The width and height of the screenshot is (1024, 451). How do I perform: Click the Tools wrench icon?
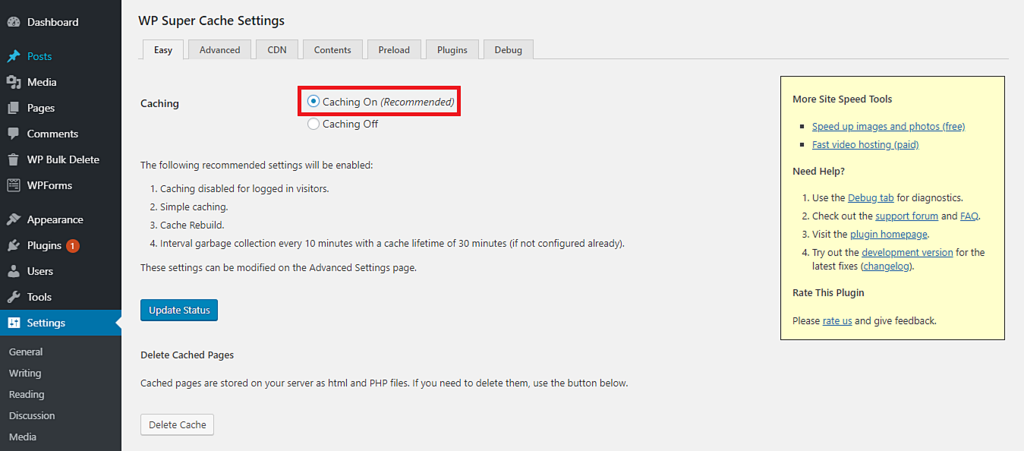(x=13, y=297)
